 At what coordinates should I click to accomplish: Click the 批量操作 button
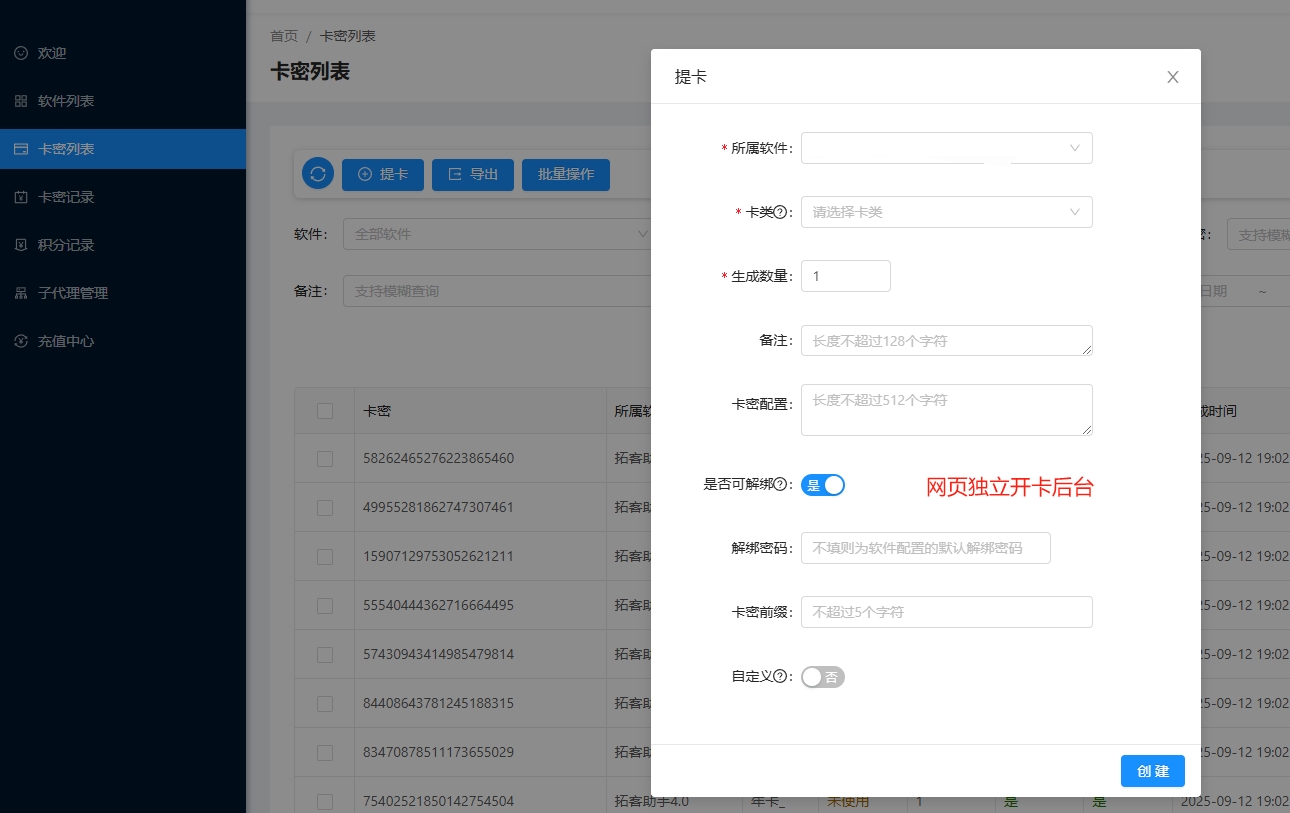(566, 174)
